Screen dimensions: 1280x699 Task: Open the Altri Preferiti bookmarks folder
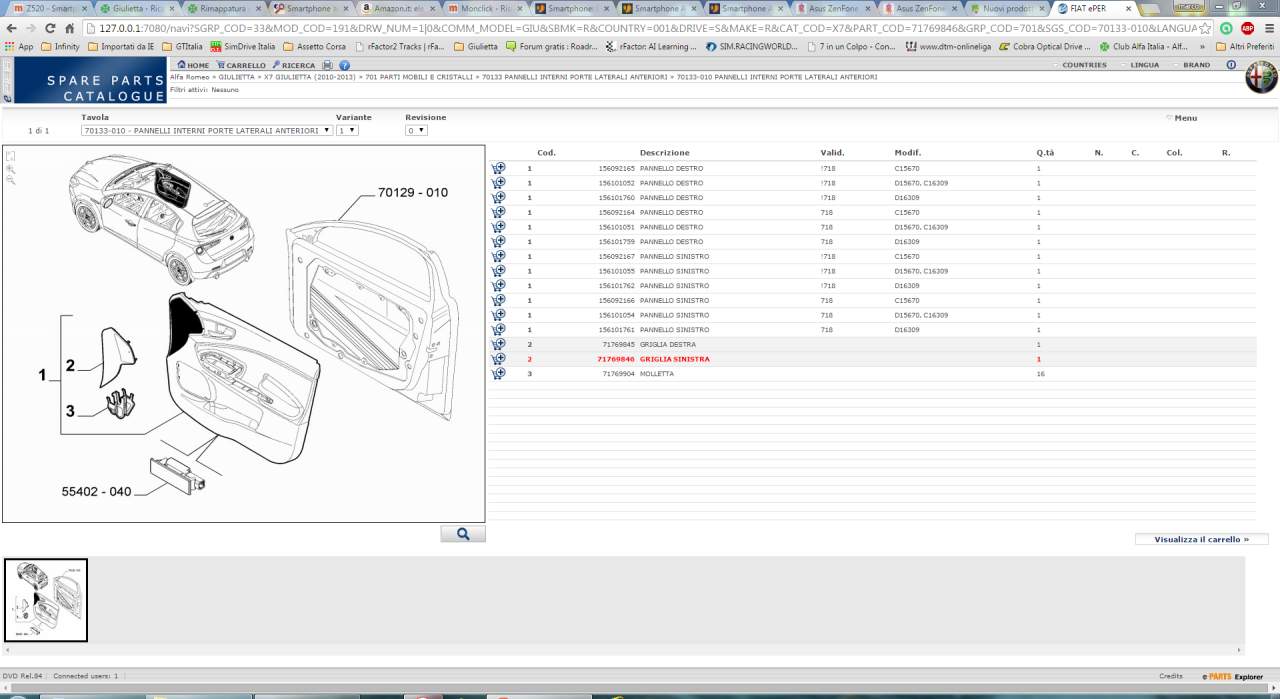click(1245, 46)
